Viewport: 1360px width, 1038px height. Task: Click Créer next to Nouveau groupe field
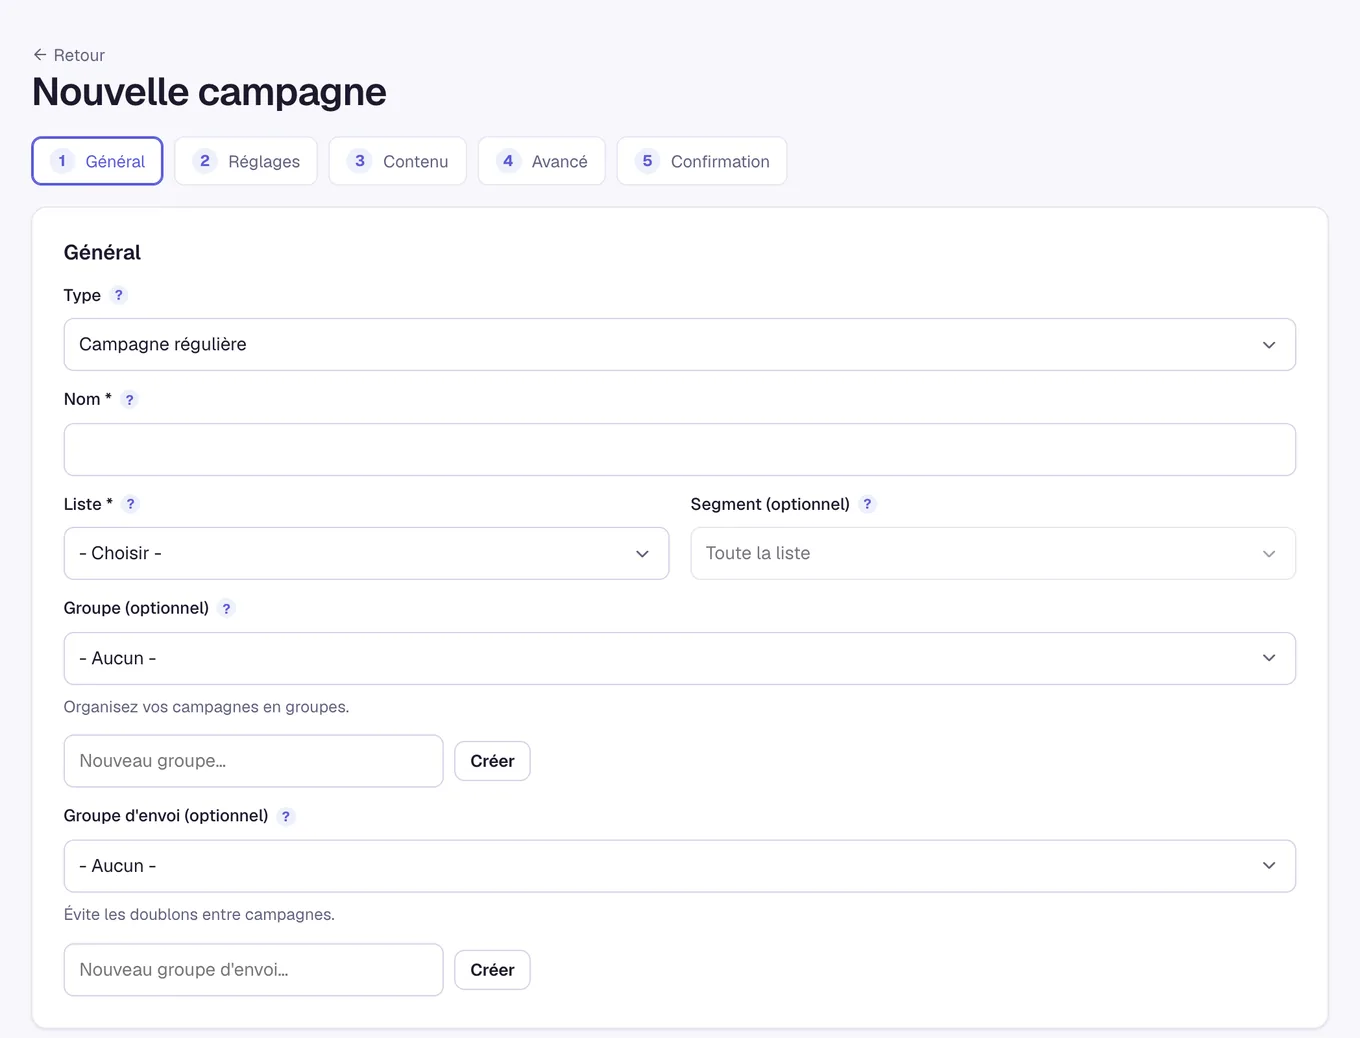(x=492, y=761)
